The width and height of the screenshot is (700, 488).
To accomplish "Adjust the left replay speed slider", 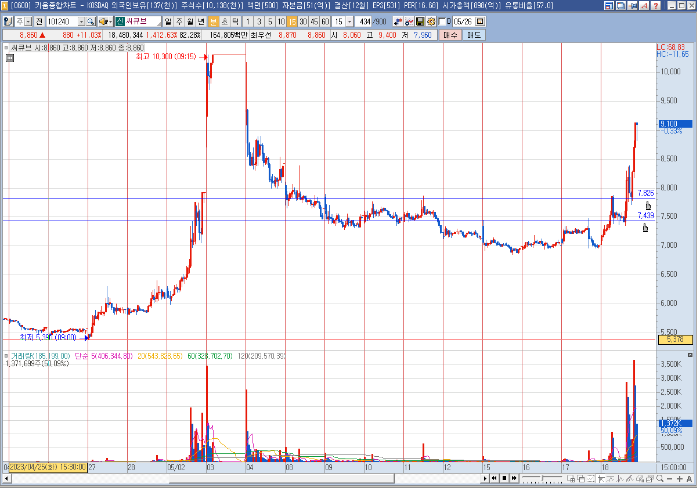I will tap(531, 479).
